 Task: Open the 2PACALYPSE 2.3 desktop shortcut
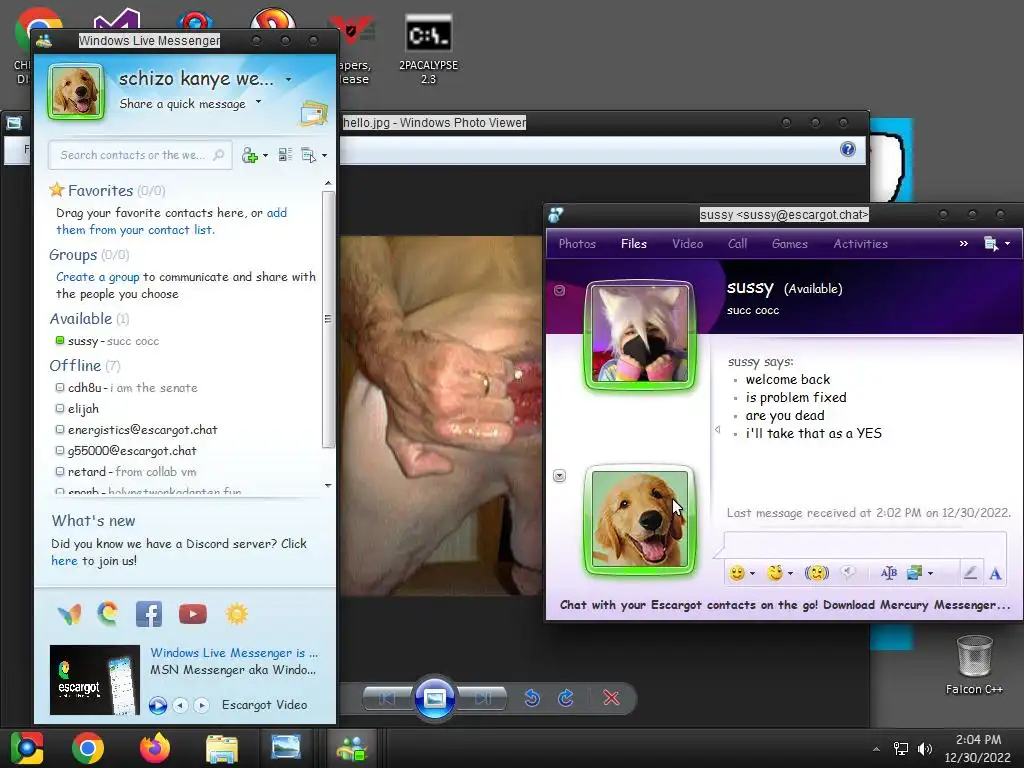428,50
